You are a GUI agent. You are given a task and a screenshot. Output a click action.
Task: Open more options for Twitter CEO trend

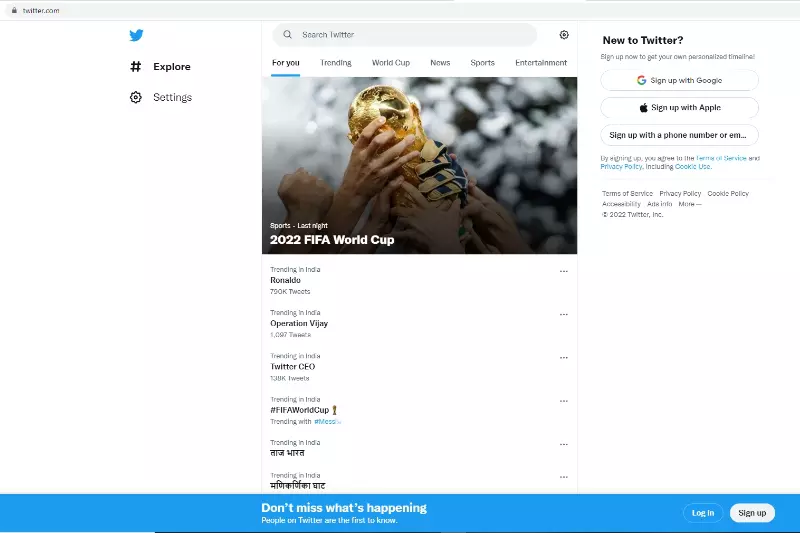pos(564,358)
